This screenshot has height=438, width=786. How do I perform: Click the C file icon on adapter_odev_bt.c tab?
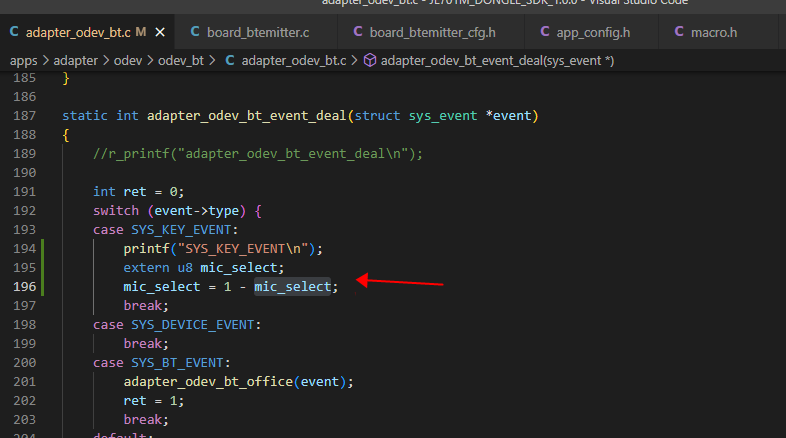point(14,32)
